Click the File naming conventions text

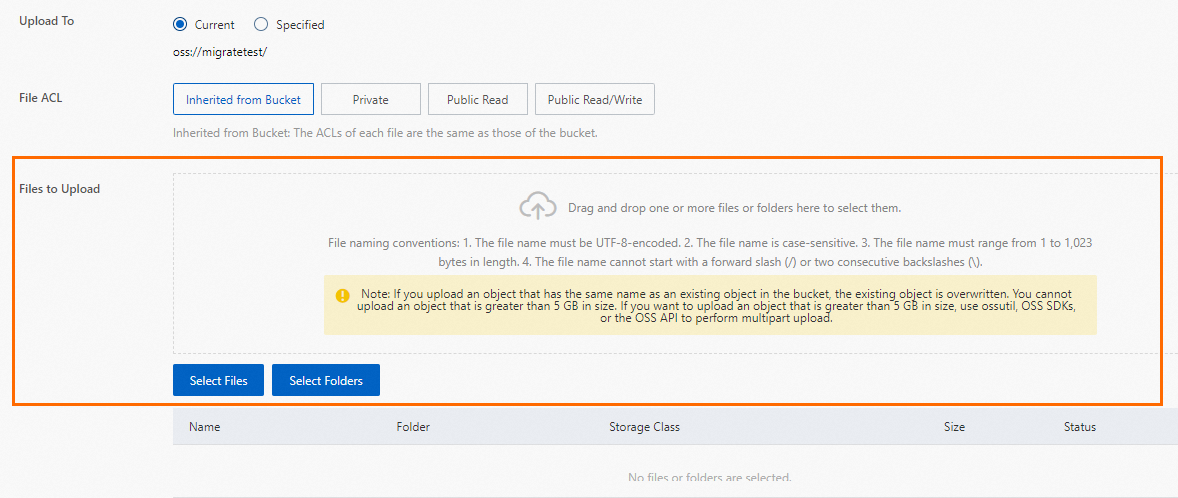pos(710,253)
